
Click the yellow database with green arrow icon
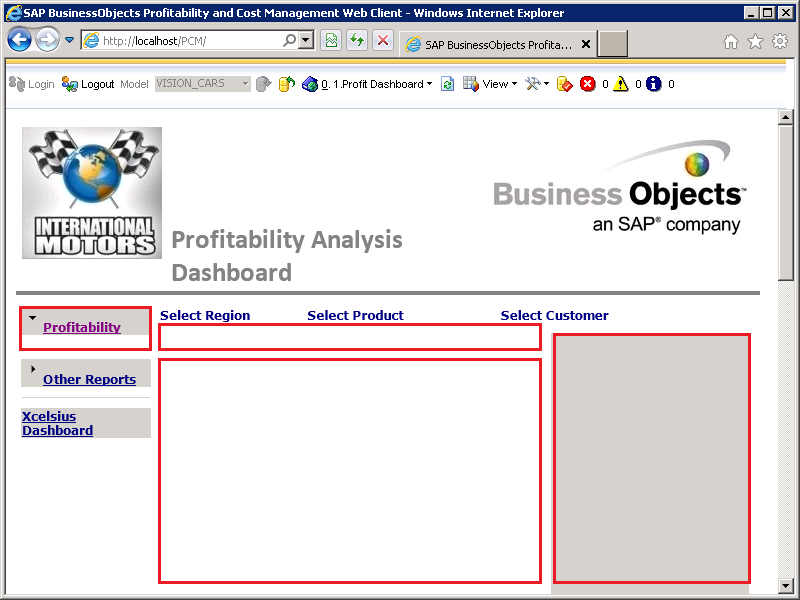(287, 84)
